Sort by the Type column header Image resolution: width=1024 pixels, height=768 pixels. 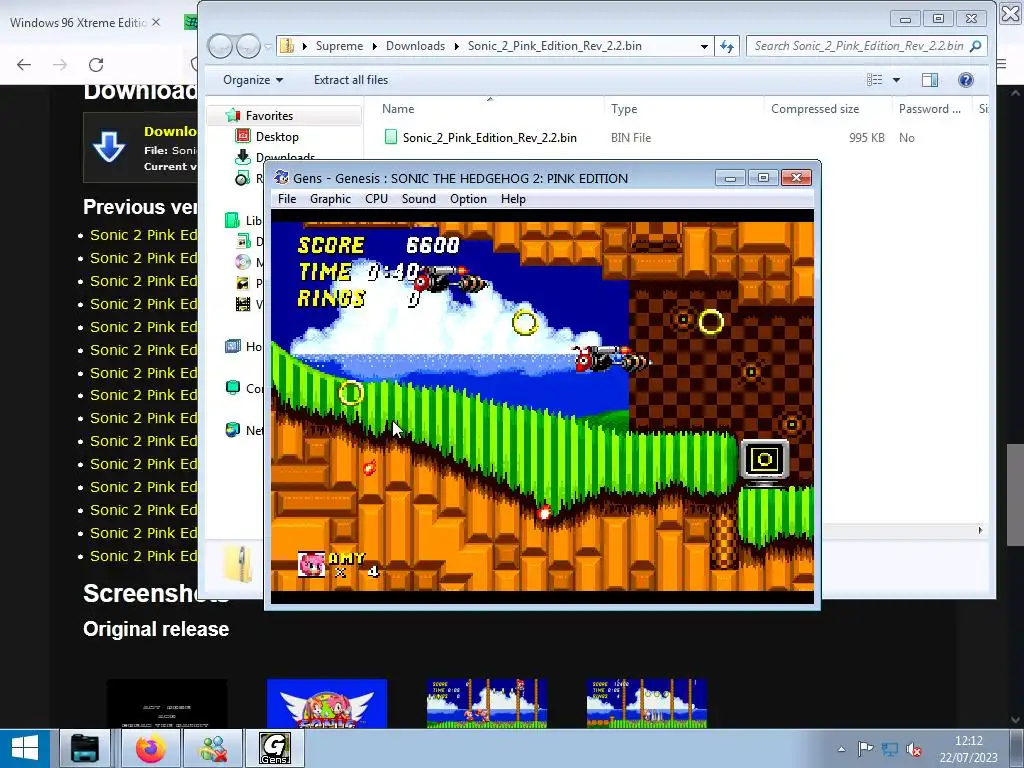(624, 109)
